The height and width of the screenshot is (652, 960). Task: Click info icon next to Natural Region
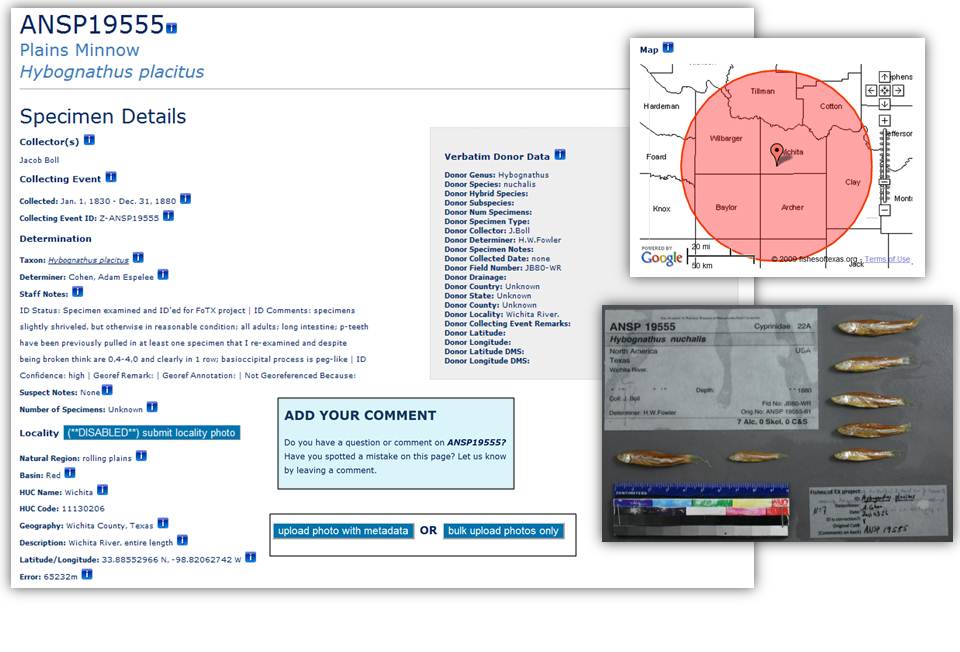coord(141,456)
